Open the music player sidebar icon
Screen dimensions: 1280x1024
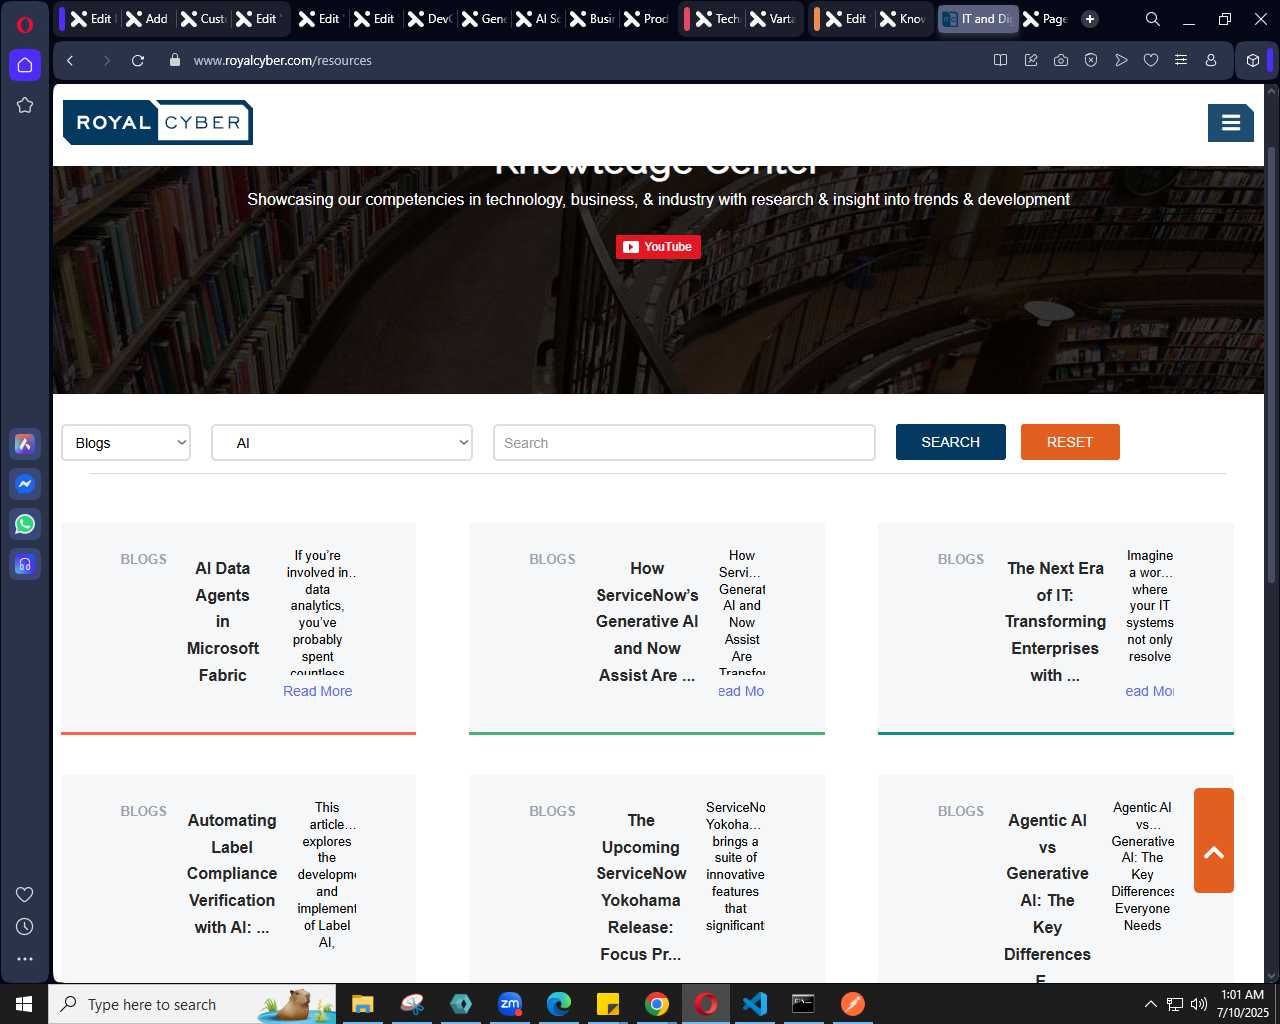pos(25,564)
